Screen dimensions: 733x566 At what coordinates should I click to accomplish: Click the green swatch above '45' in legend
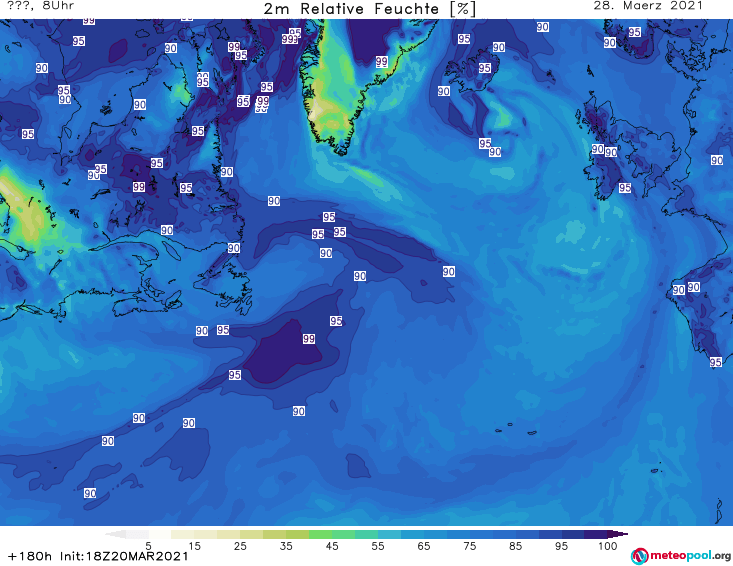click(320, 534)
